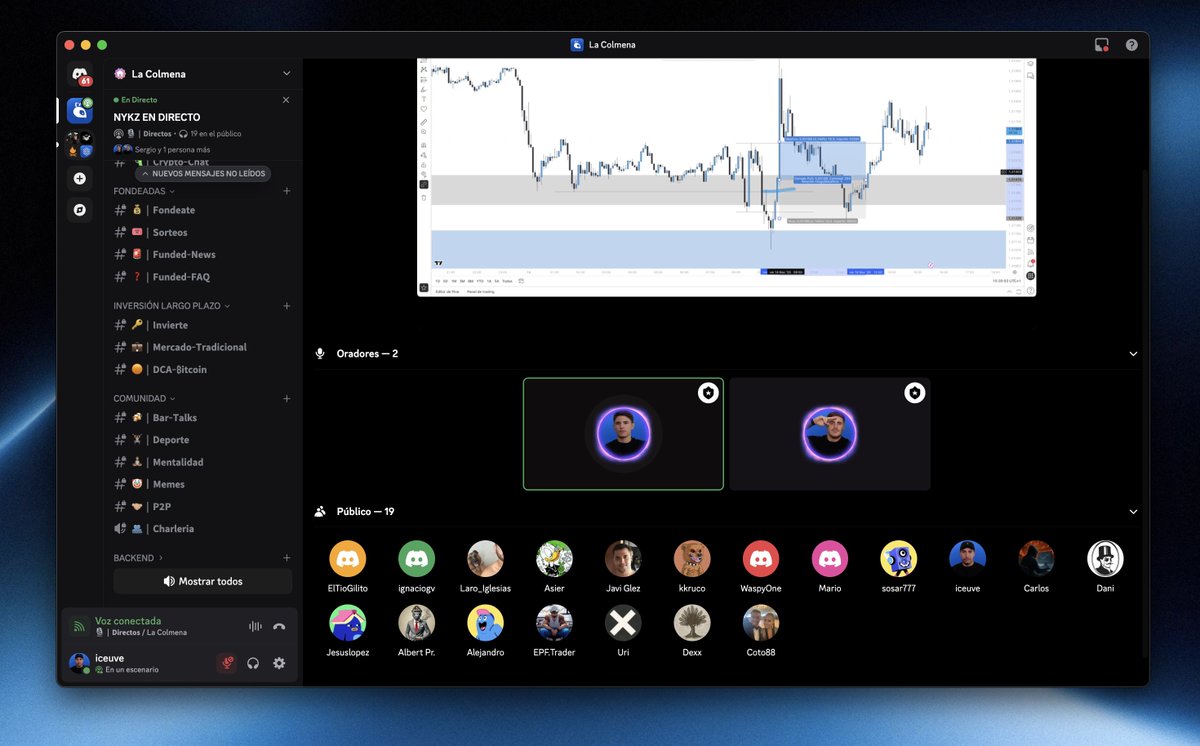Open user settings gear
The width and height of the screenshot is (1200, 746).
click(x=279, y=663)
